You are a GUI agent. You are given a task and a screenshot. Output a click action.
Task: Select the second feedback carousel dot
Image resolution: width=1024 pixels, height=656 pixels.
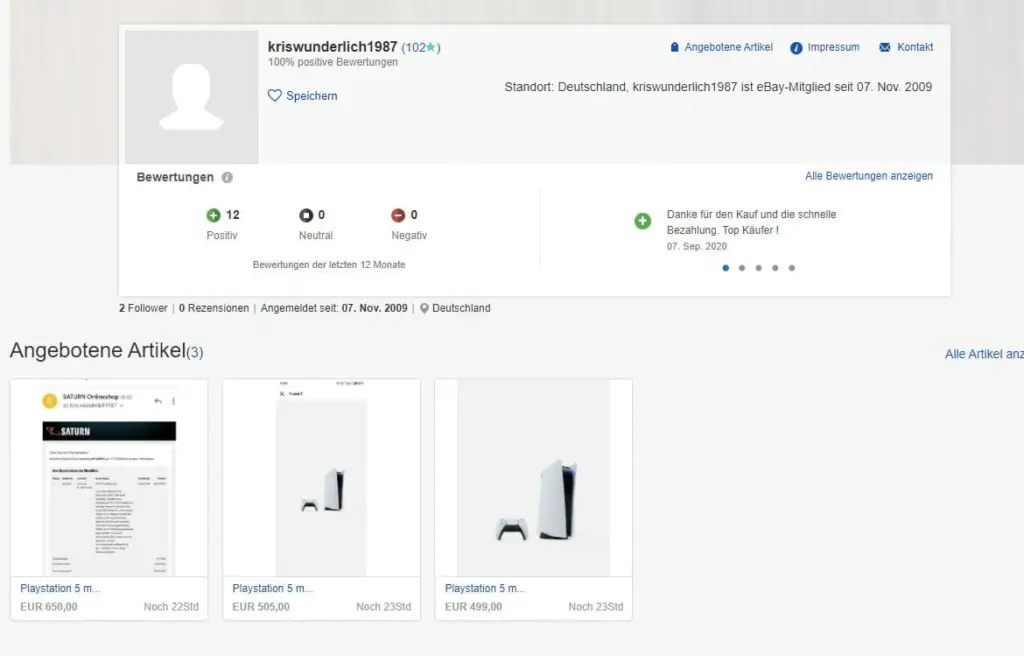click(741, 268)
